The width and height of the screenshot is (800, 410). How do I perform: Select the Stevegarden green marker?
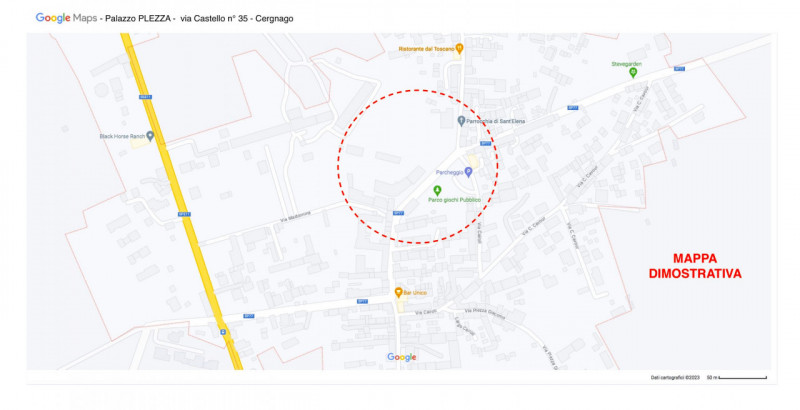click(633, 72)
